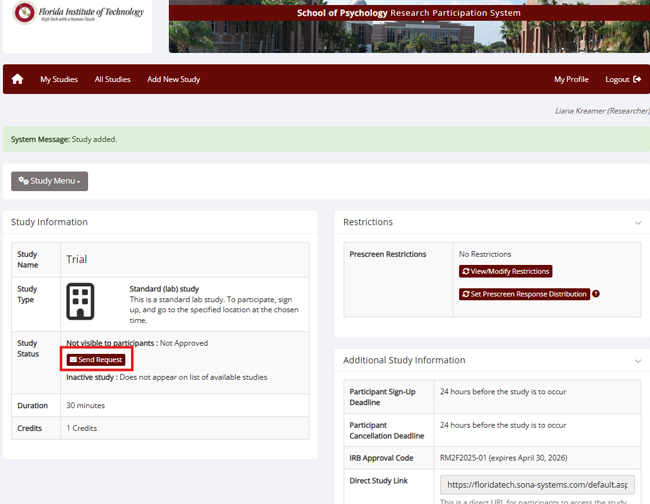Click View/Modify Restrictions button

click(505, 271)
